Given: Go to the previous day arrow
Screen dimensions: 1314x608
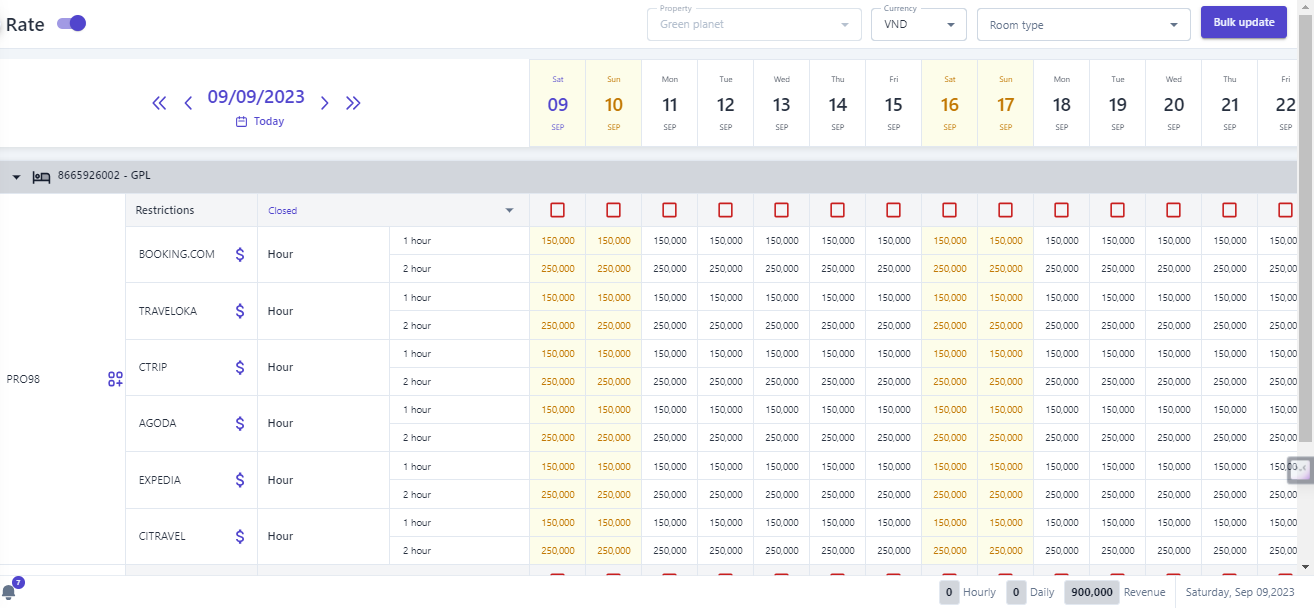Looking at the screenshot, I should [188, 102].
